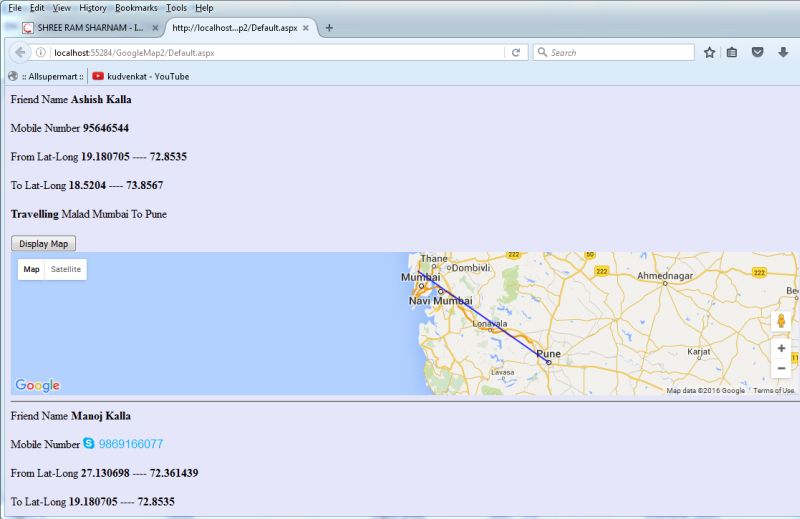
Task: Bookmark this page with the star icon
Action: pos(709,52)
